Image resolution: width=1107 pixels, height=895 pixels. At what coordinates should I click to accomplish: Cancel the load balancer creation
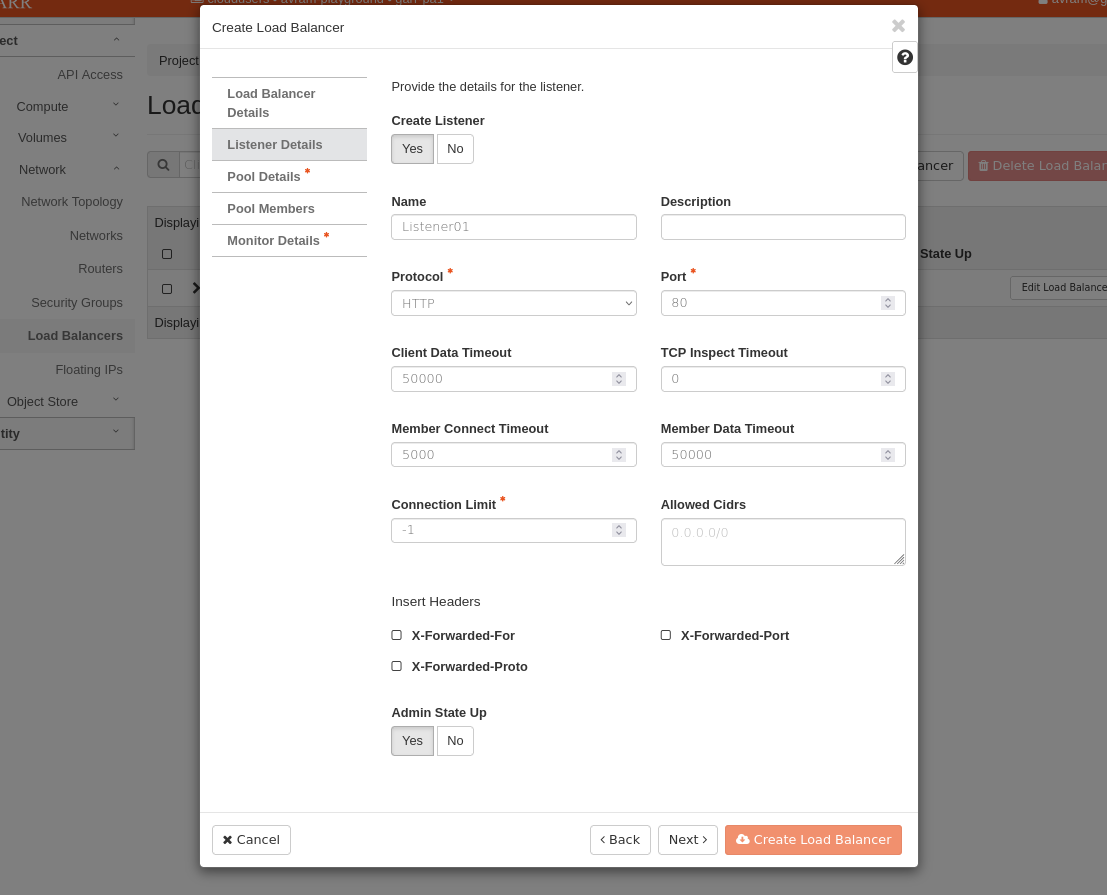[x=251, y=840]
